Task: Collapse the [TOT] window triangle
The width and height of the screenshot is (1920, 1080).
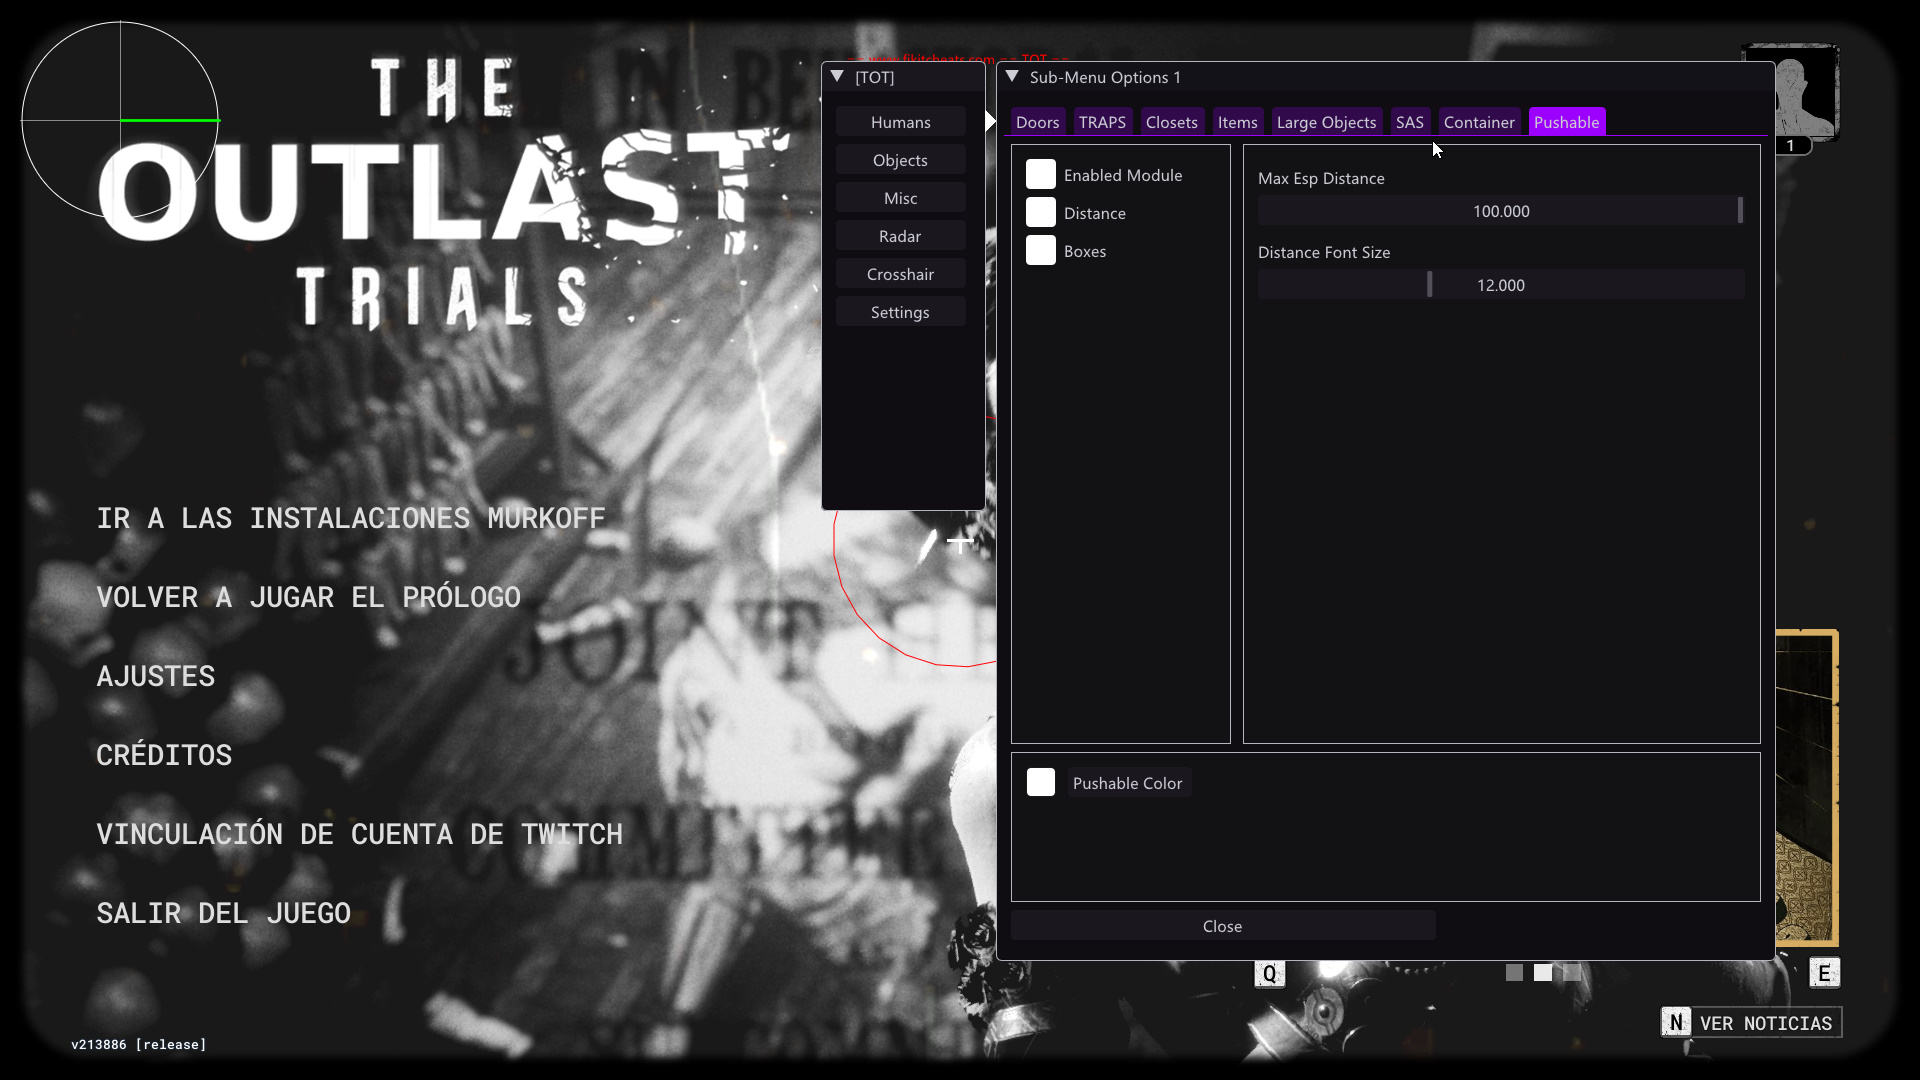Action: tap(838, 77)
